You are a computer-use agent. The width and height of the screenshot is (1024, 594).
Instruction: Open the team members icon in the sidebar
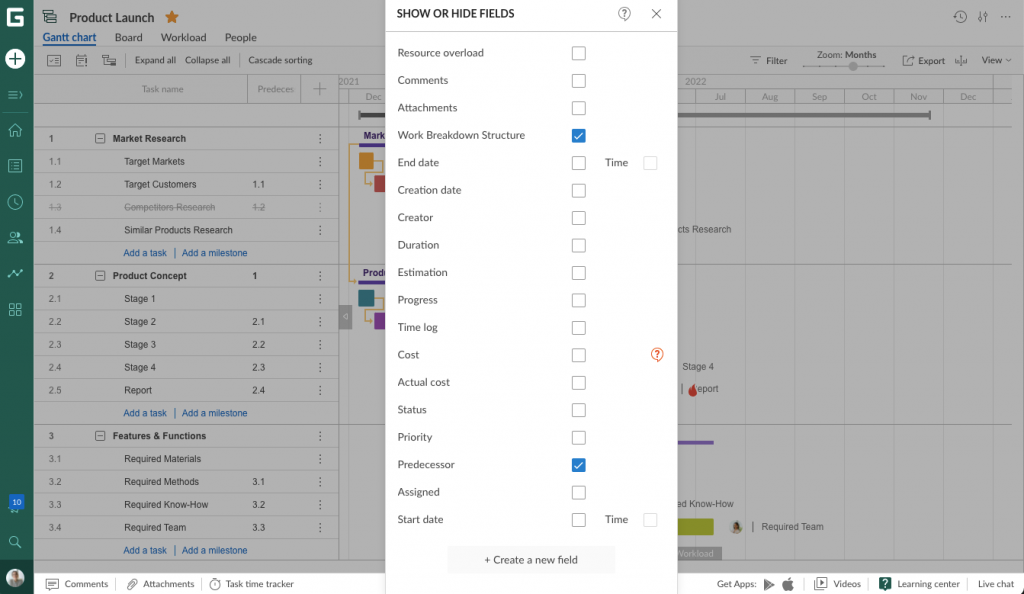pos(15,237)
